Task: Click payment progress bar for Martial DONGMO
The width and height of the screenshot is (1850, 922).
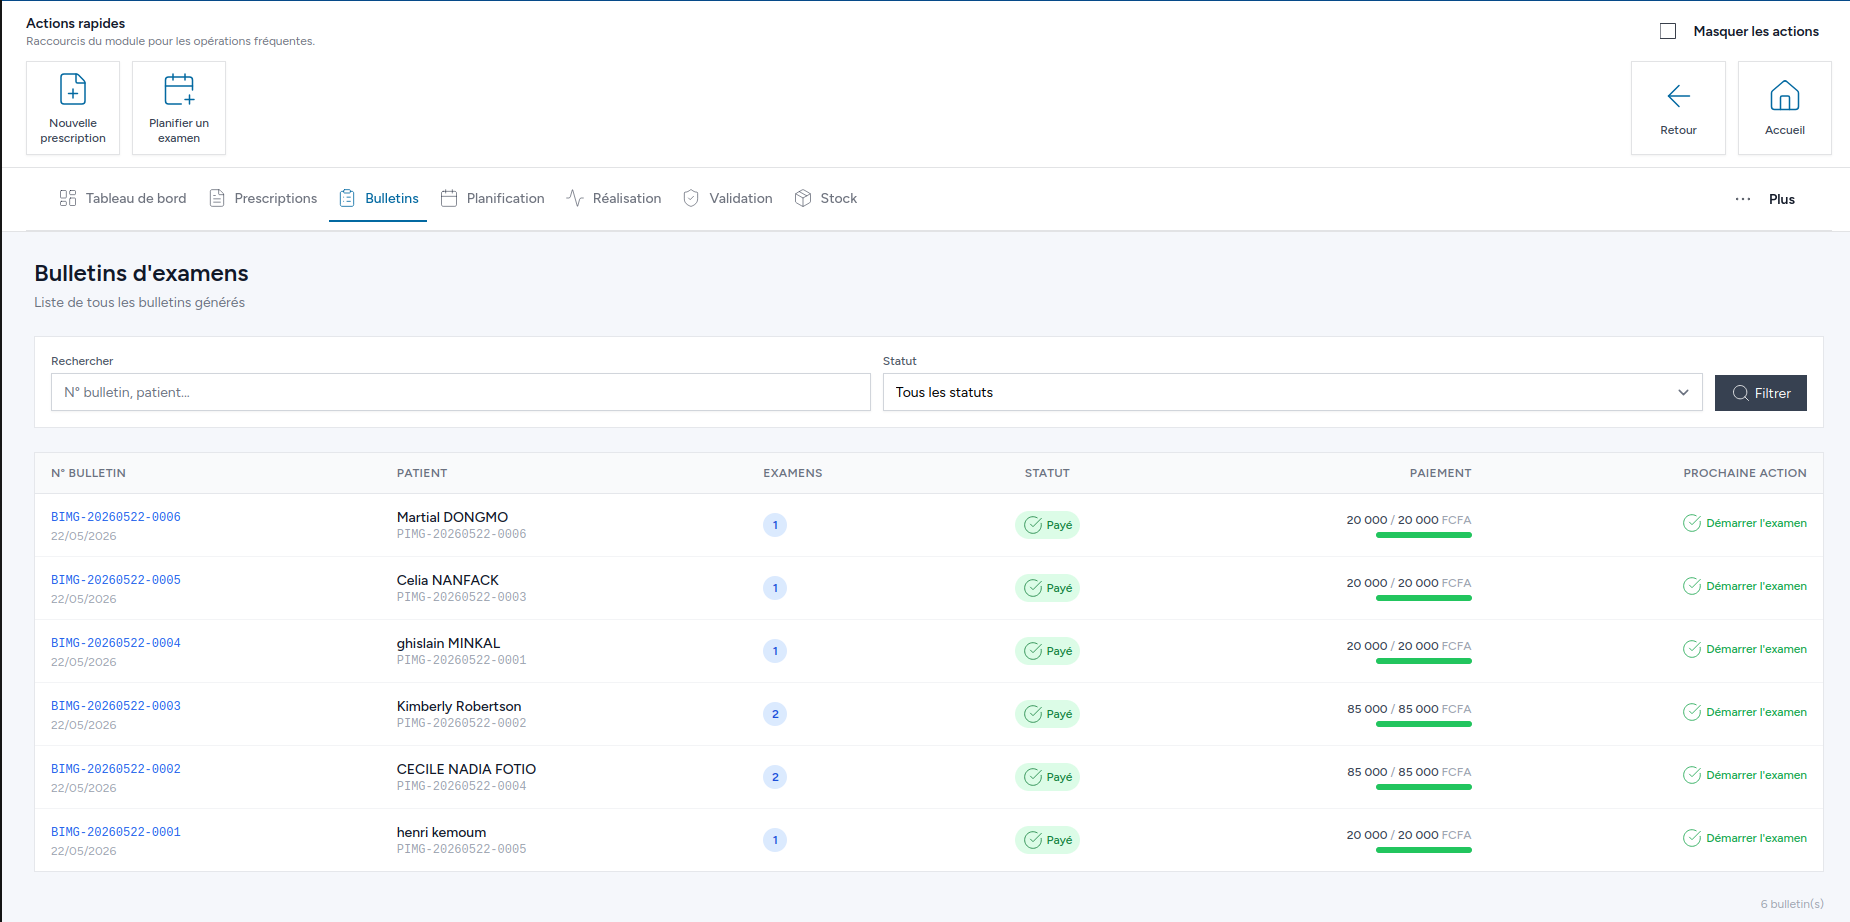Action: click(1424, 535)
